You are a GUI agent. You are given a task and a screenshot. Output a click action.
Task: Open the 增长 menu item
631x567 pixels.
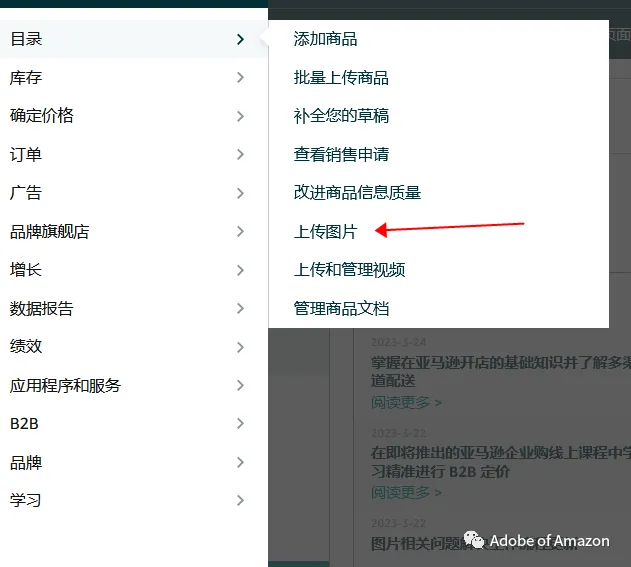(134, 270)
